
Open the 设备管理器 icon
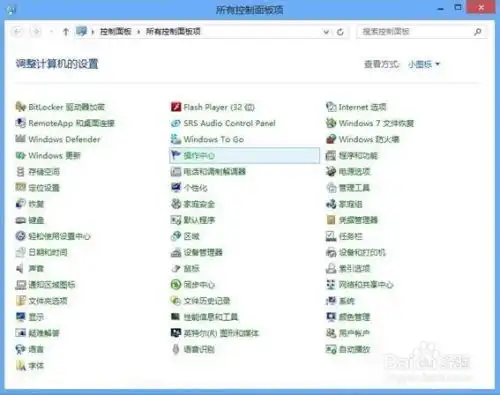(x=176, y=252)
